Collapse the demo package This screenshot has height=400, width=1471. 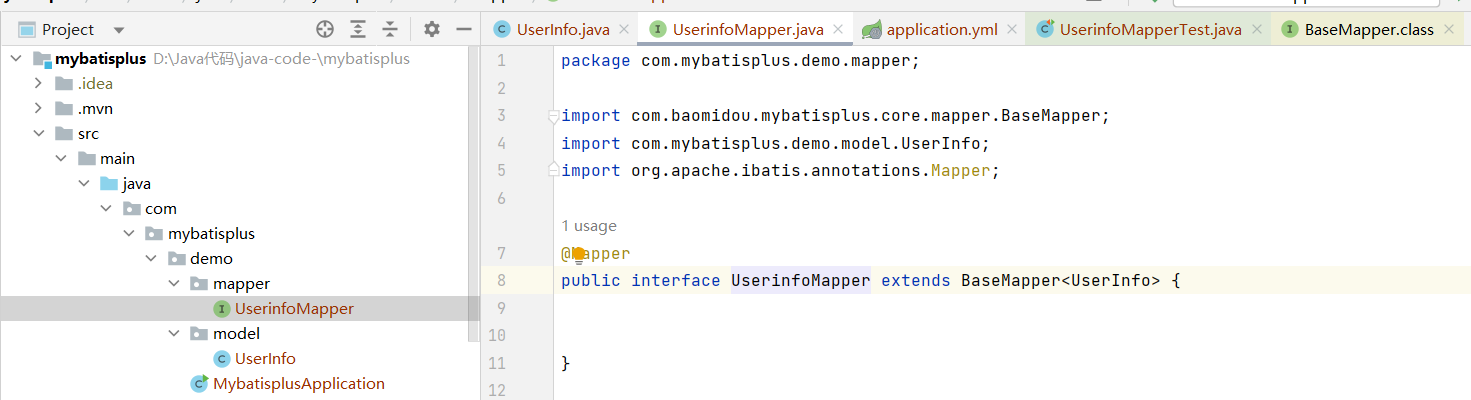point(151,259)
